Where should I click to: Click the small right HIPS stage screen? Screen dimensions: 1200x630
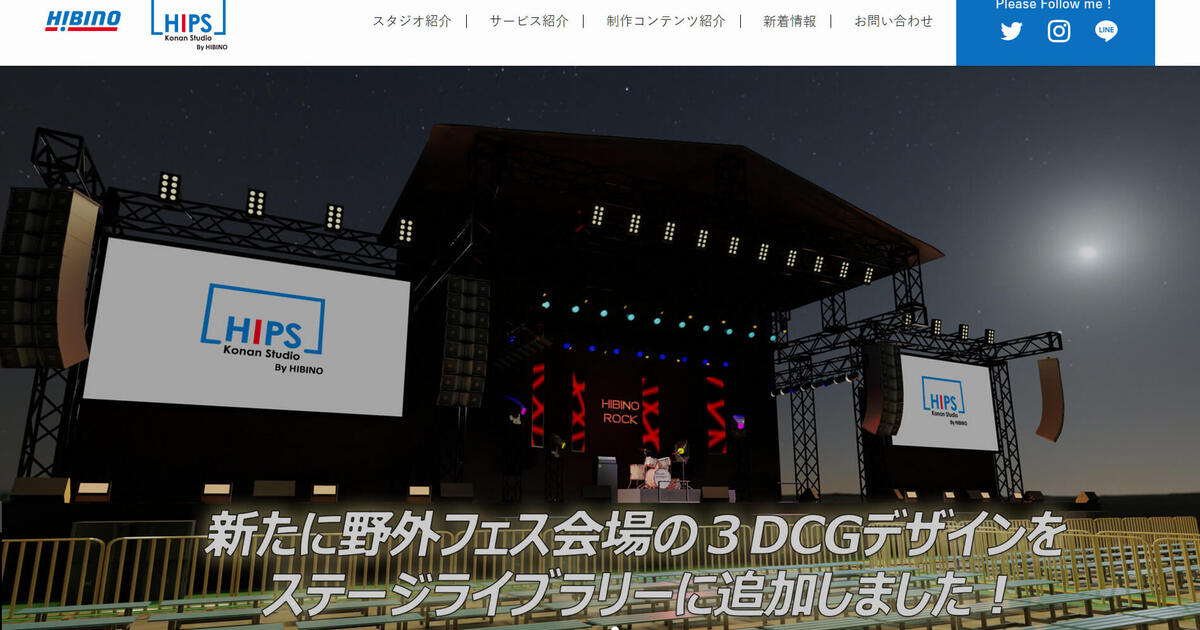point(944,400)
